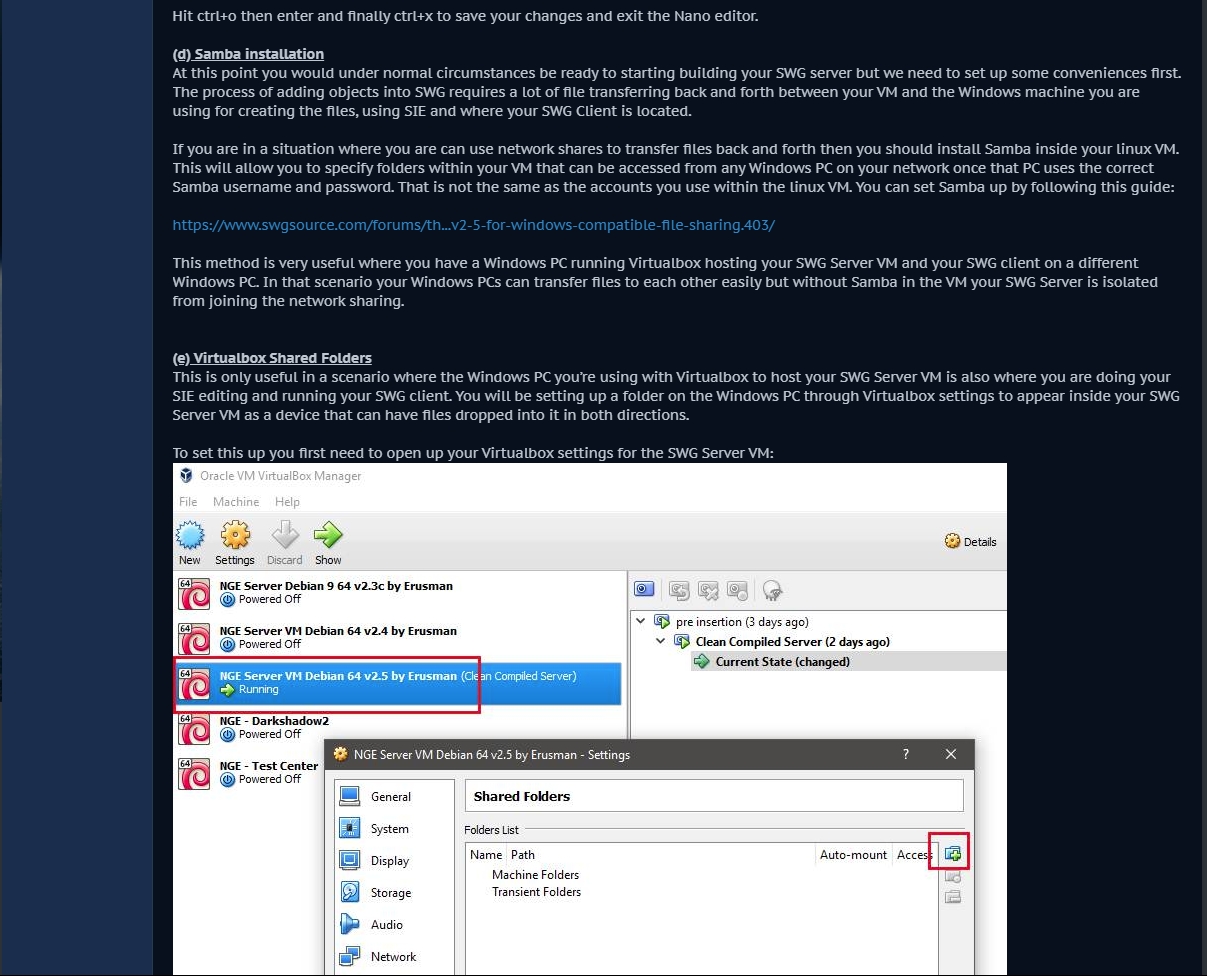Open the swgsource.com Samba guide link
This screenshot has width=1207, height=976.
click(x=473, y=225)
